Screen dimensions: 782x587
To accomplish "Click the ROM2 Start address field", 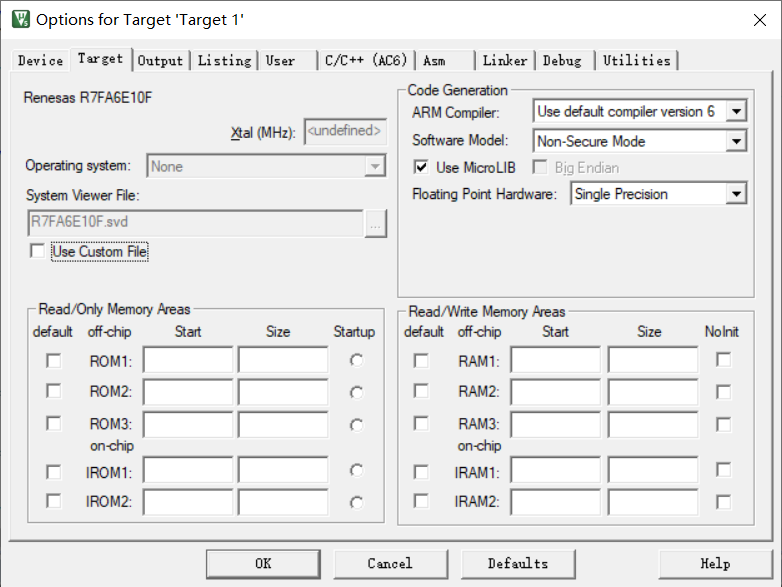I will click(188, 392).
